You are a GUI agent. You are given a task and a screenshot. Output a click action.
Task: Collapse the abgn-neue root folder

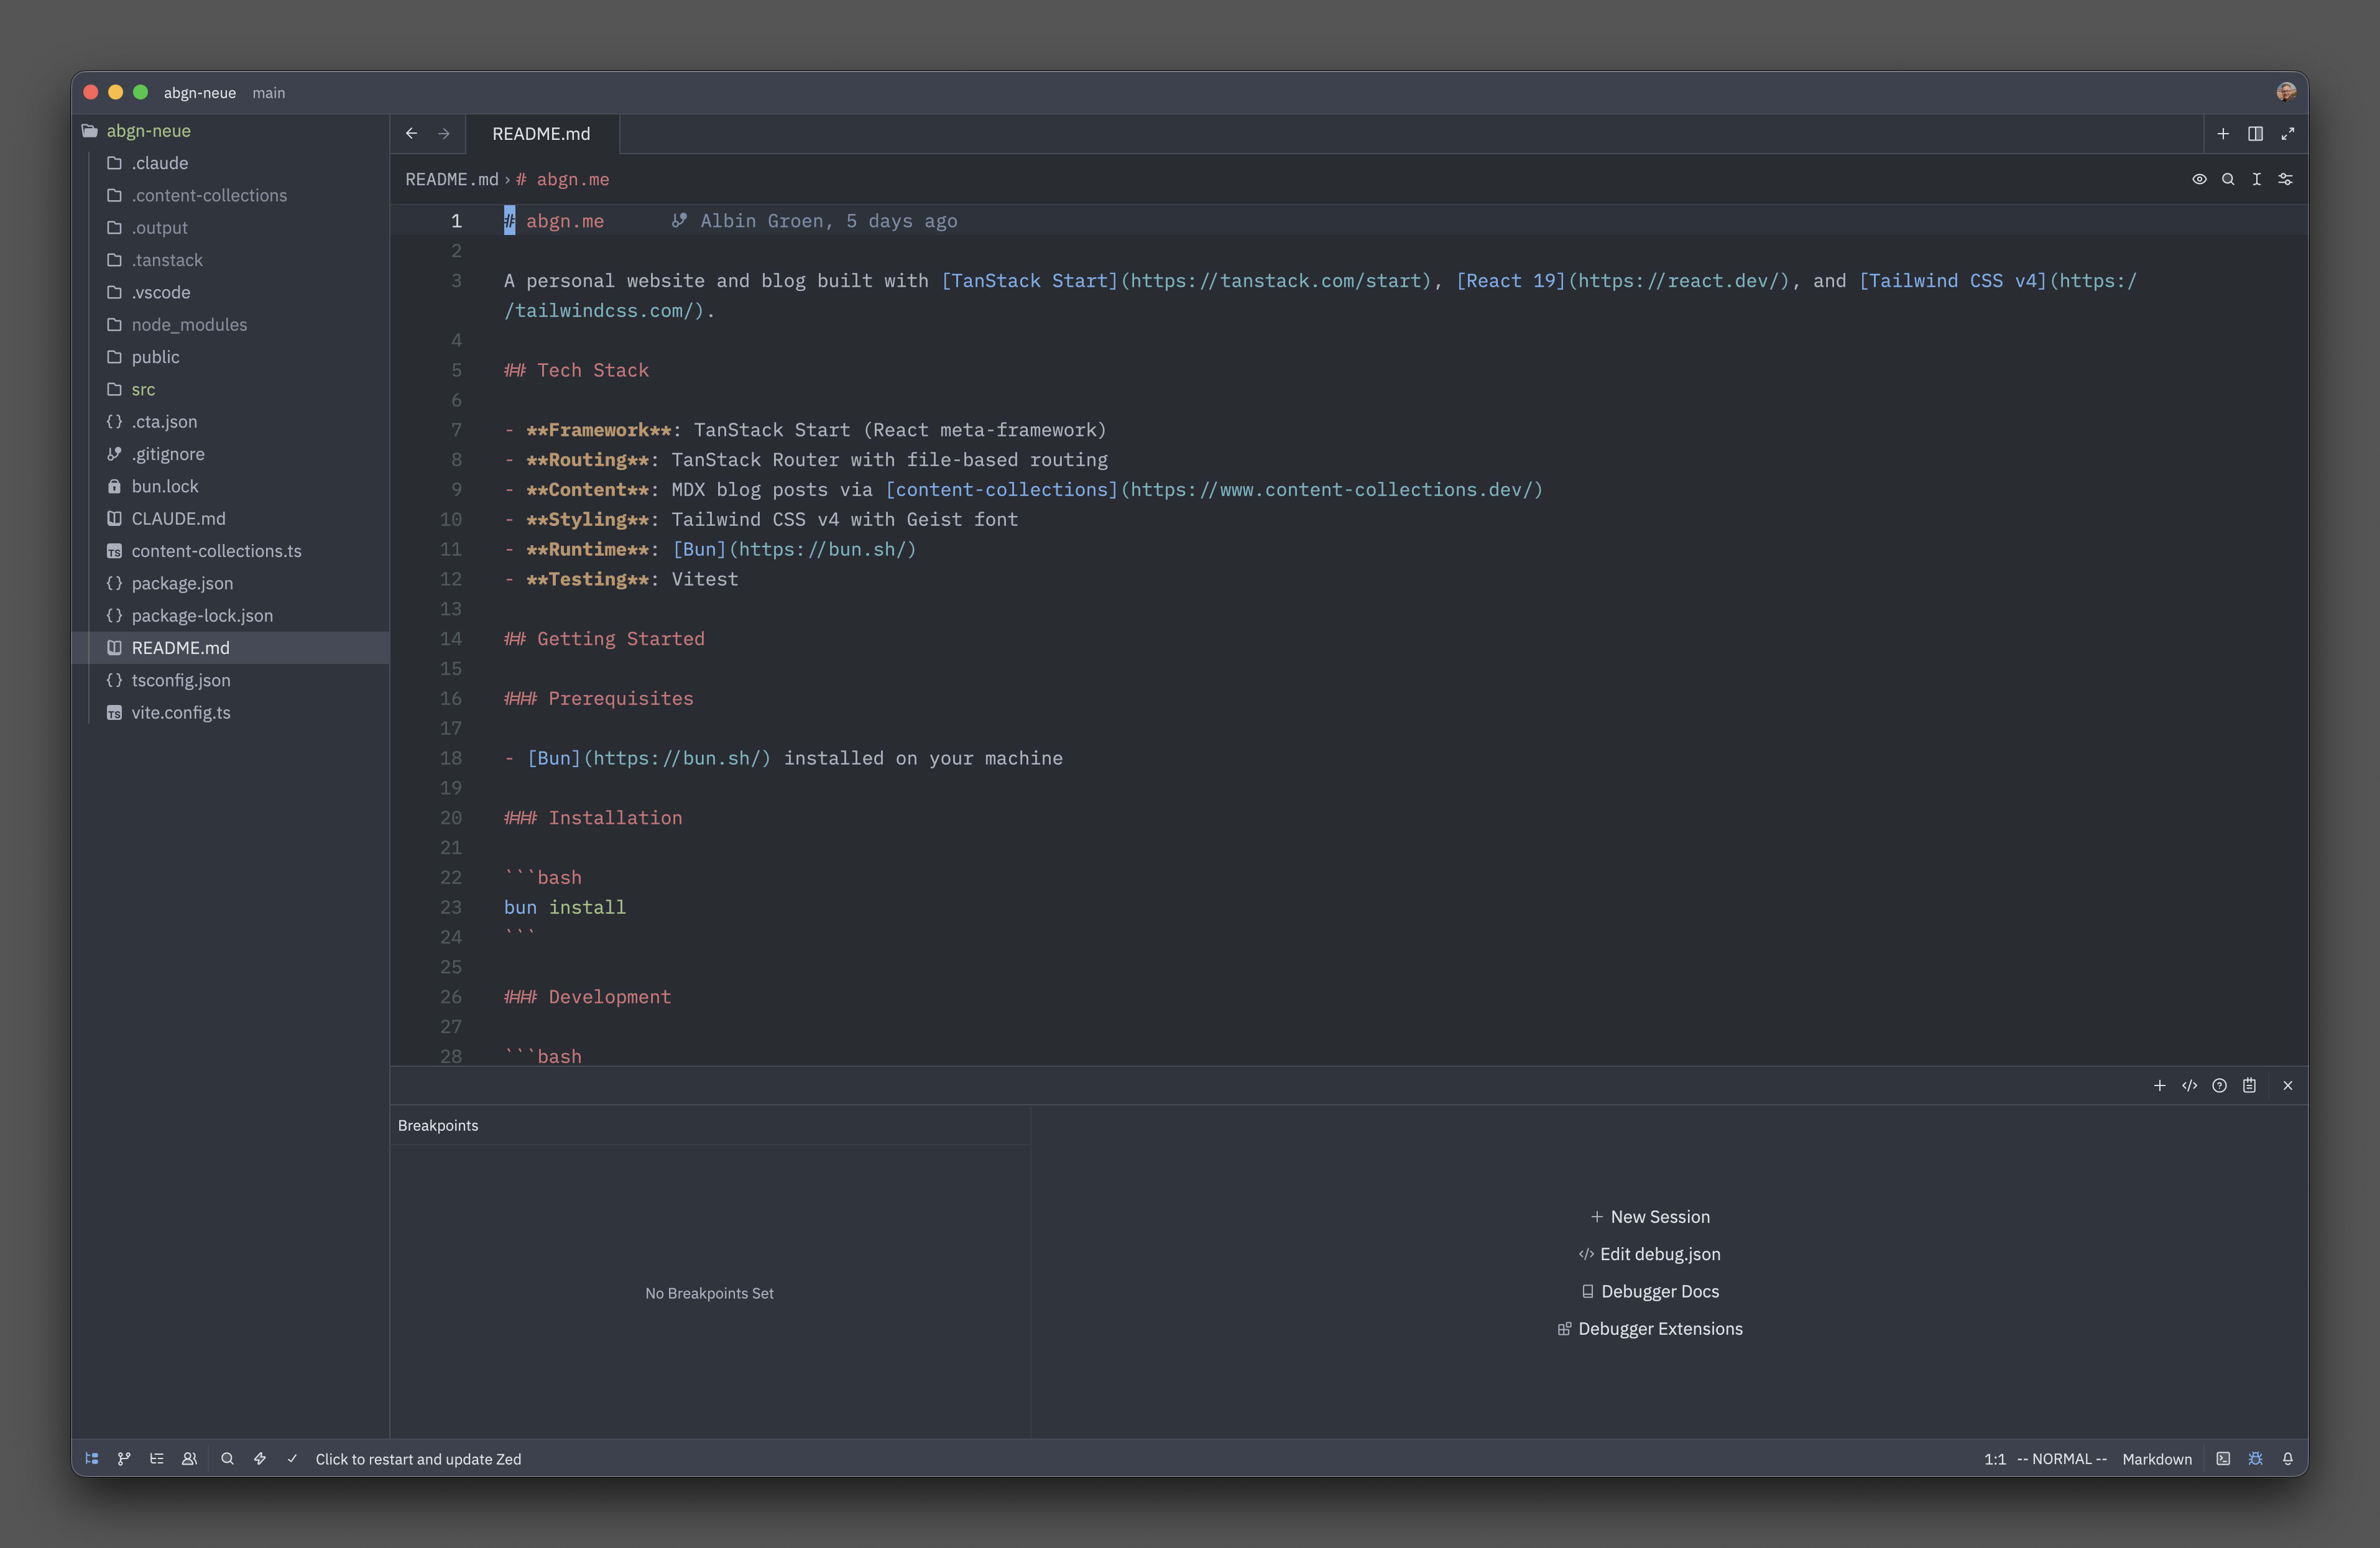click(x=148, y=131)
